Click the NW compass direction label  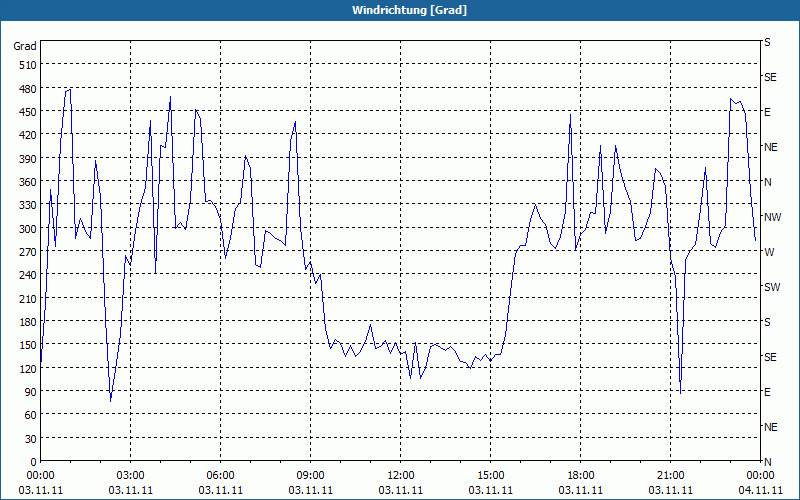pyautogui.click(x=772, y=217)
